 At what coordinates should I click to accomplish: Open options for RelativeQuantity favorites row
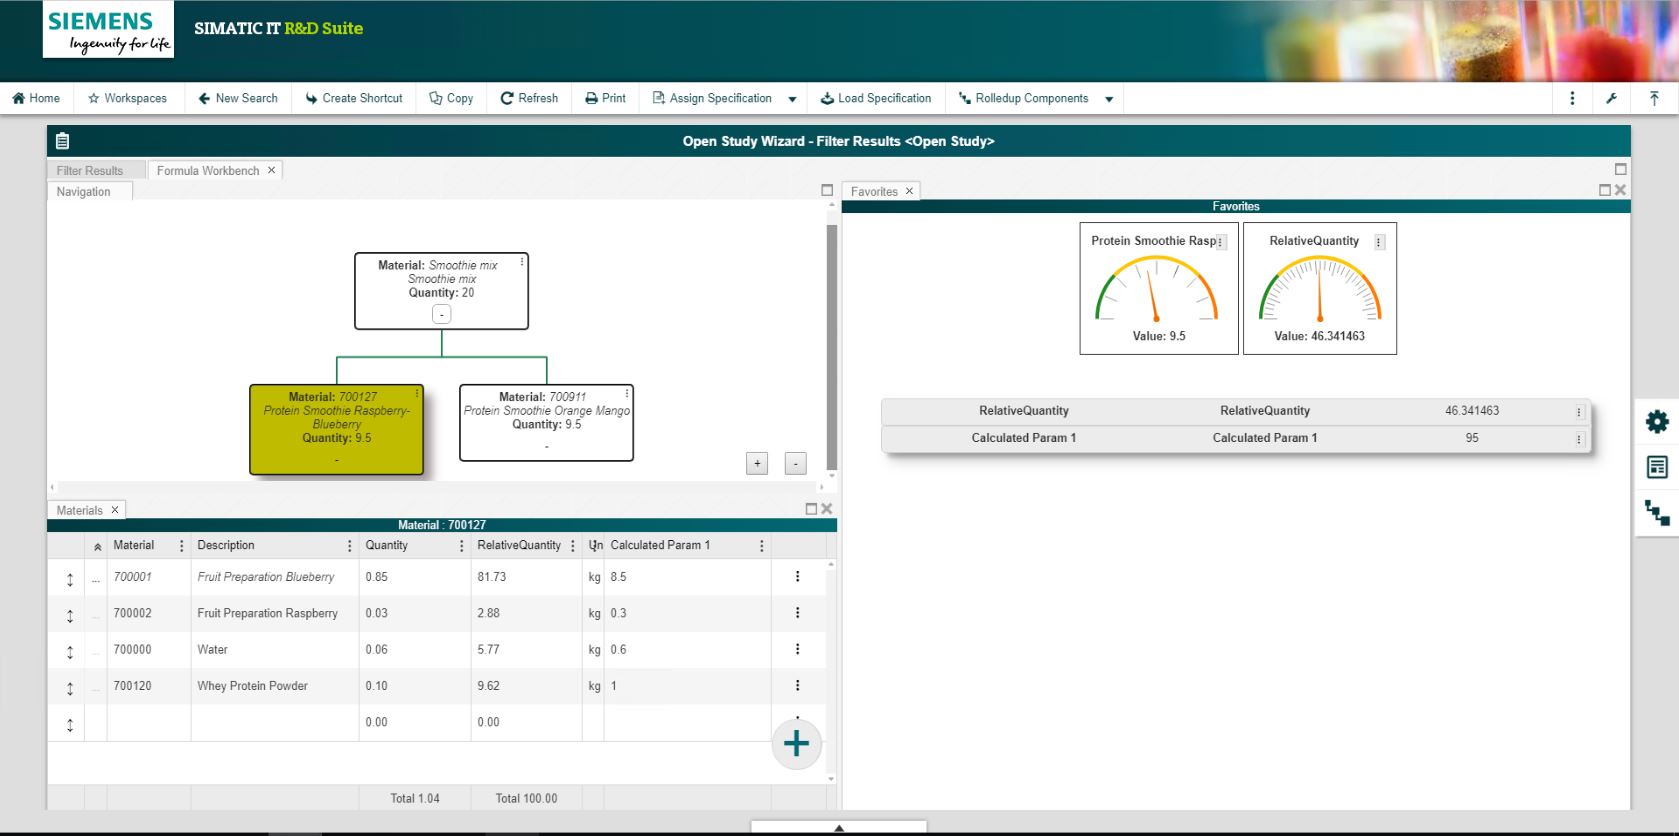[1579, 412]
